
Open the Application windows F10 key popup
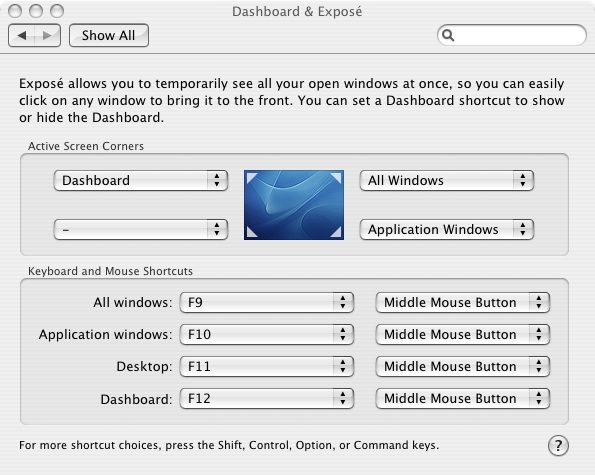267,334
